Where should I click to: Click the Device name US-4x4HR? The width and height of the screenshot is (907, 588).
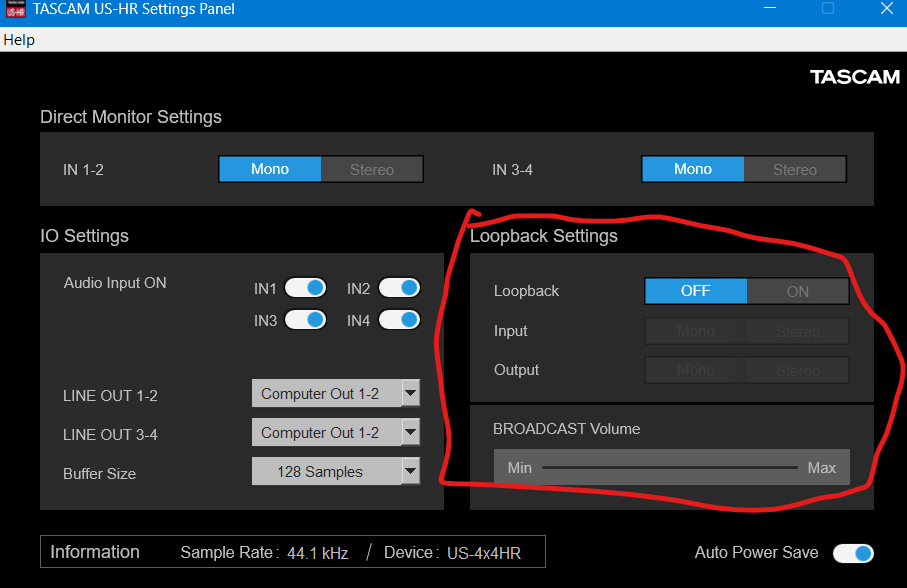coord(484,553)
